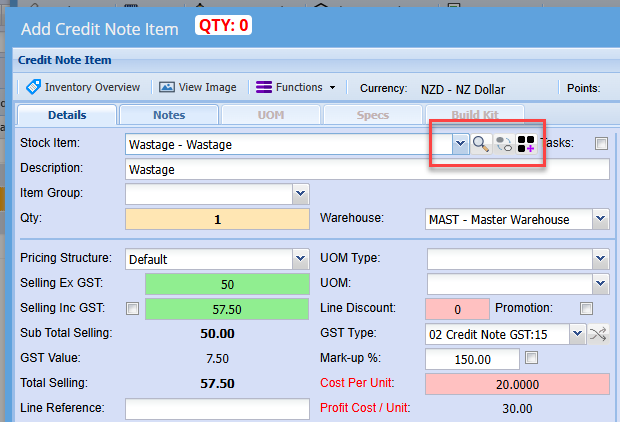Click the Inventory Overview tag icon

click(x=33, y=87)
